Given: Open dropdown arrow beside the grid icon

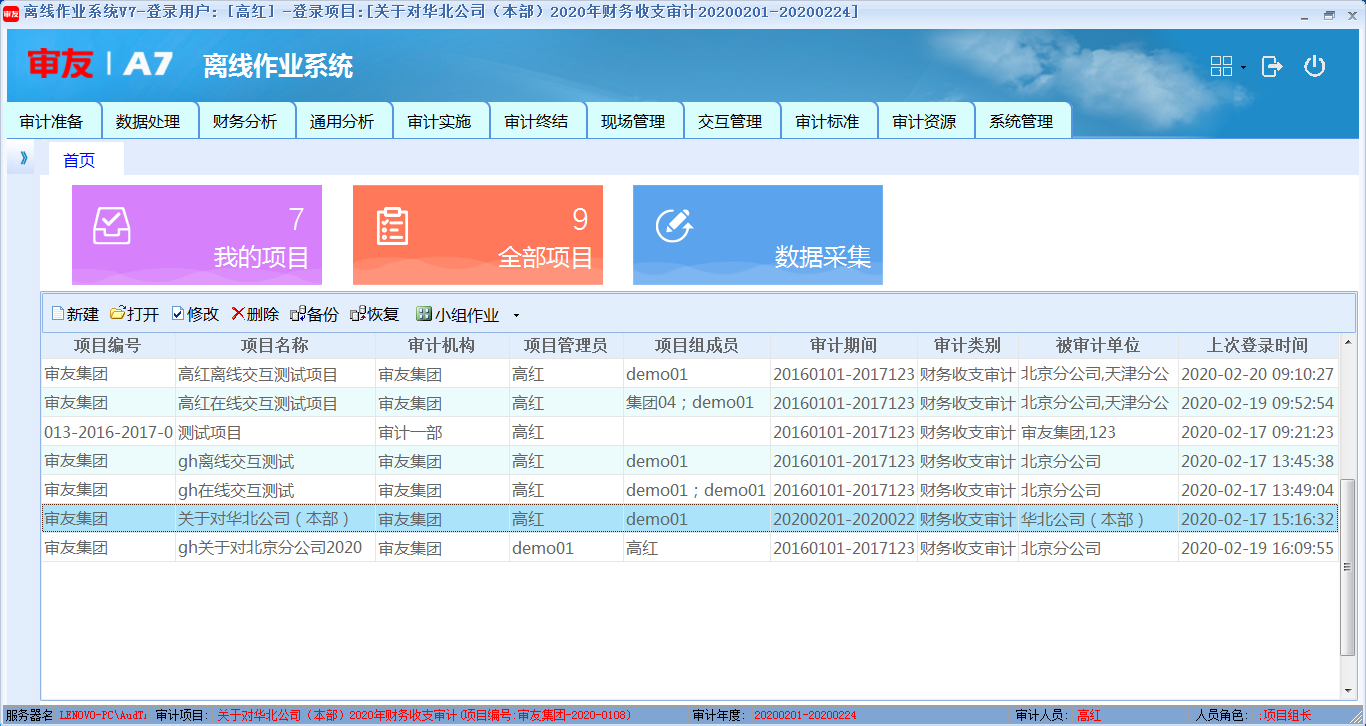Looking at the screenshot, I should 1243,67.
